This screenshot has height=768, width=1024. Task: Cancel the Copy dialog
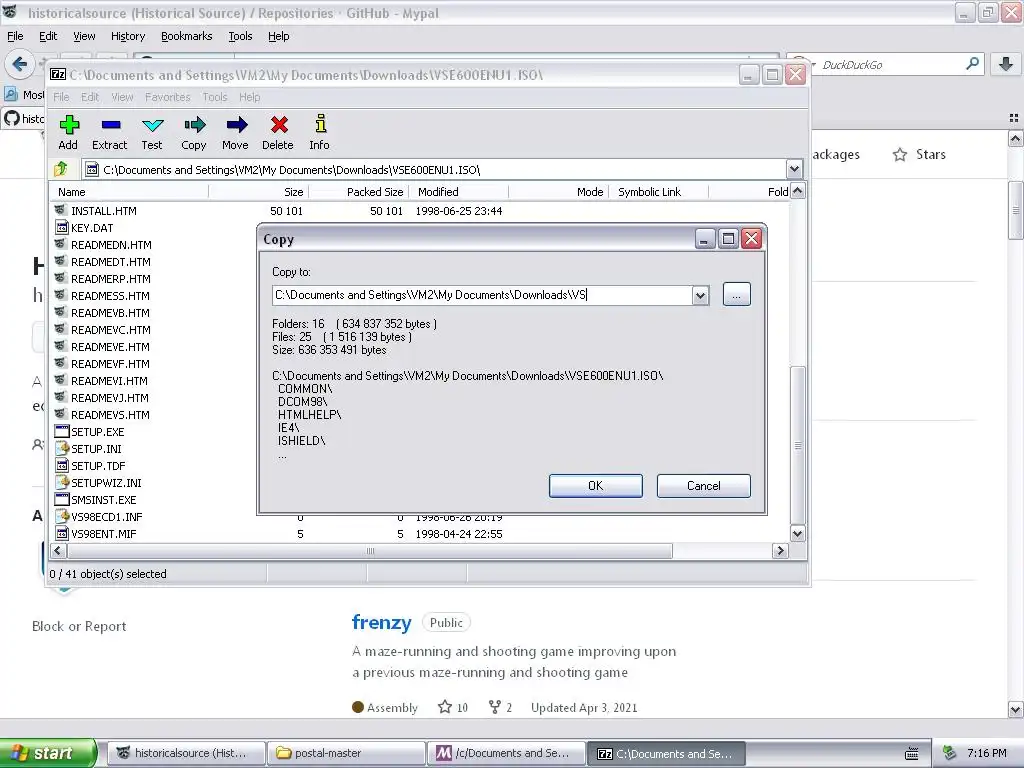click(703, 486)
